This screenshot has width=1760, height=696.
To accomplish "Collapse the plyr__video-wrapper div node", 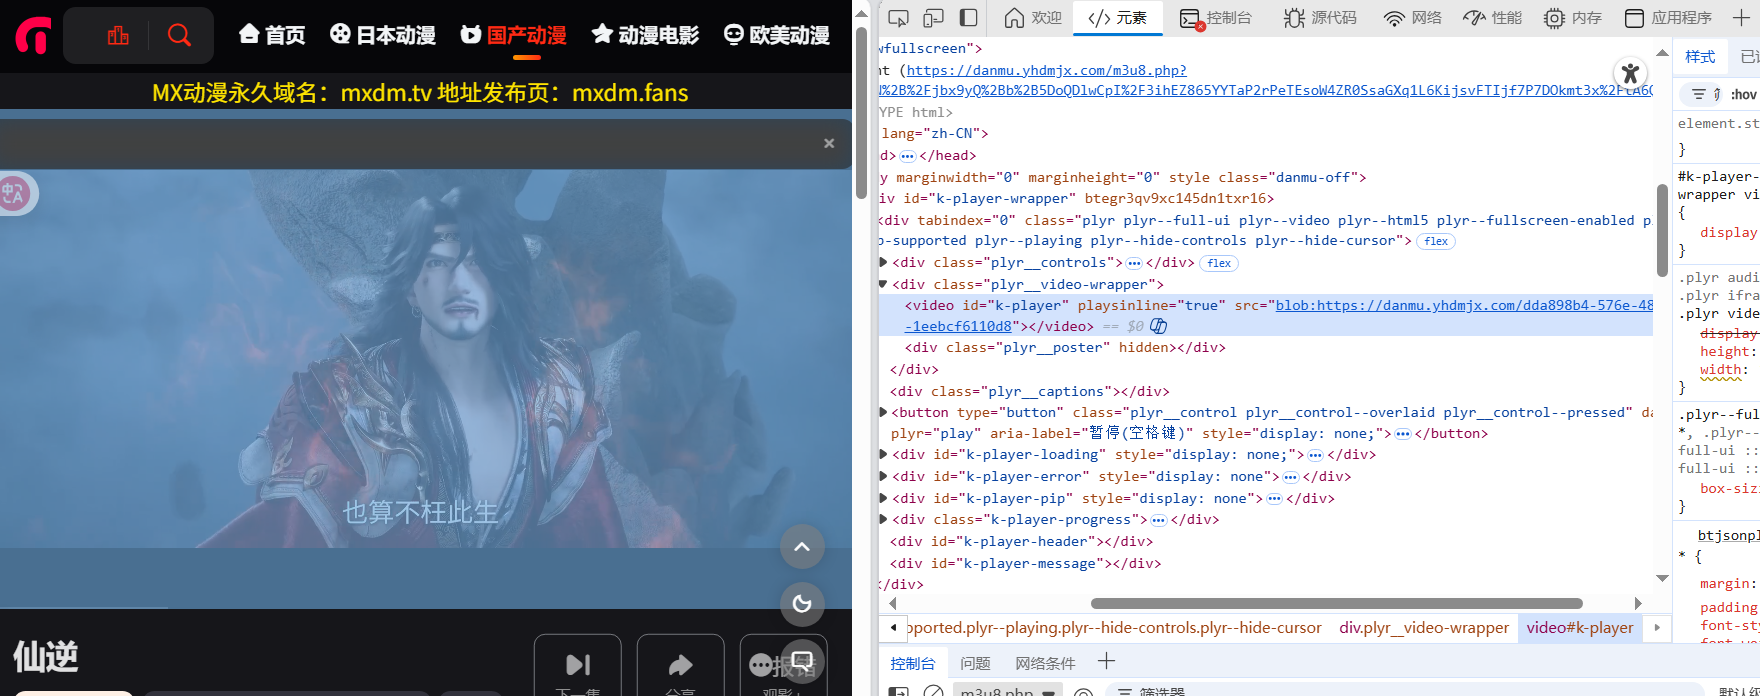I will [x=883, y=284].
